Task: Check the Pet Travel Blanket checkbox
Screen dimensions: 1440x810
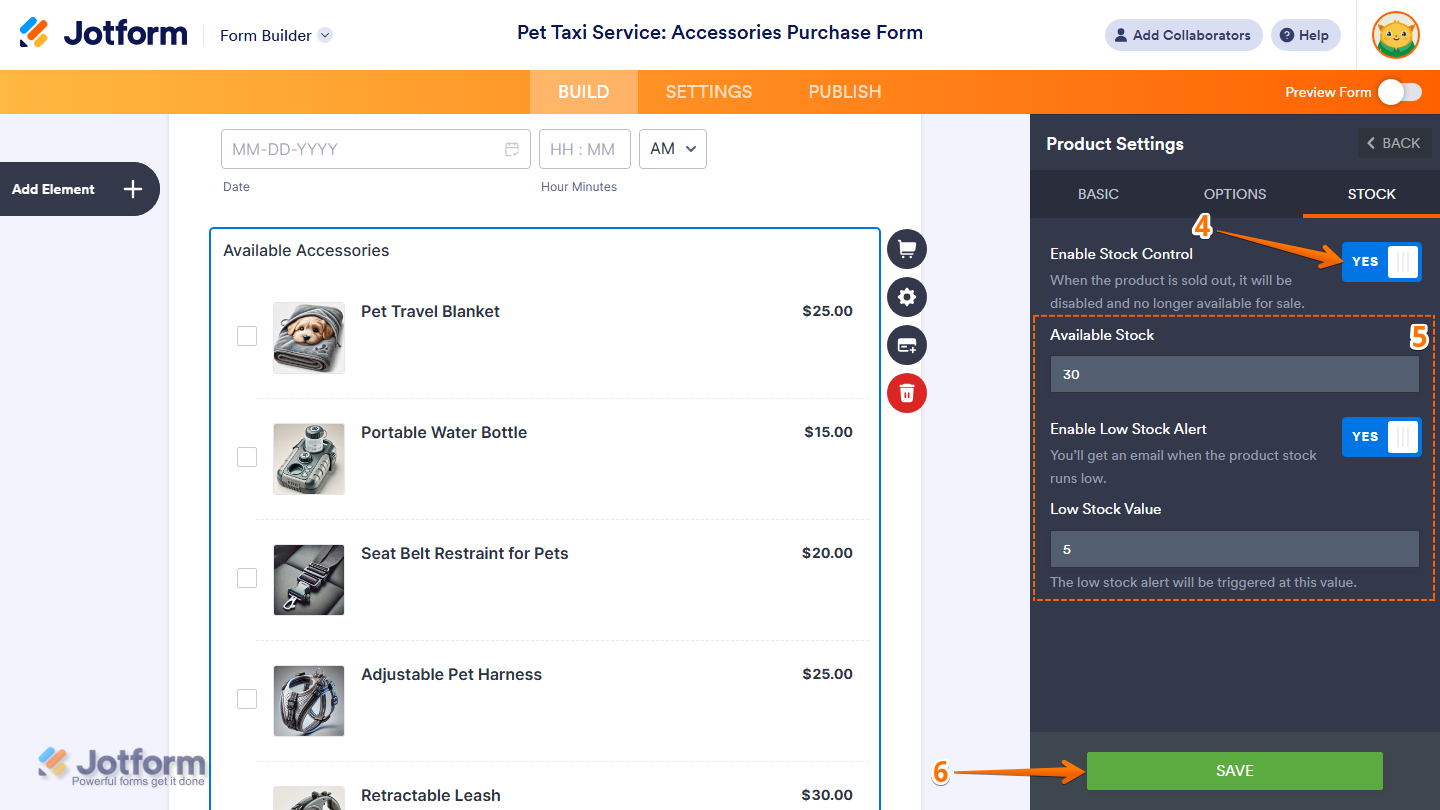Action: click(247, 336)
